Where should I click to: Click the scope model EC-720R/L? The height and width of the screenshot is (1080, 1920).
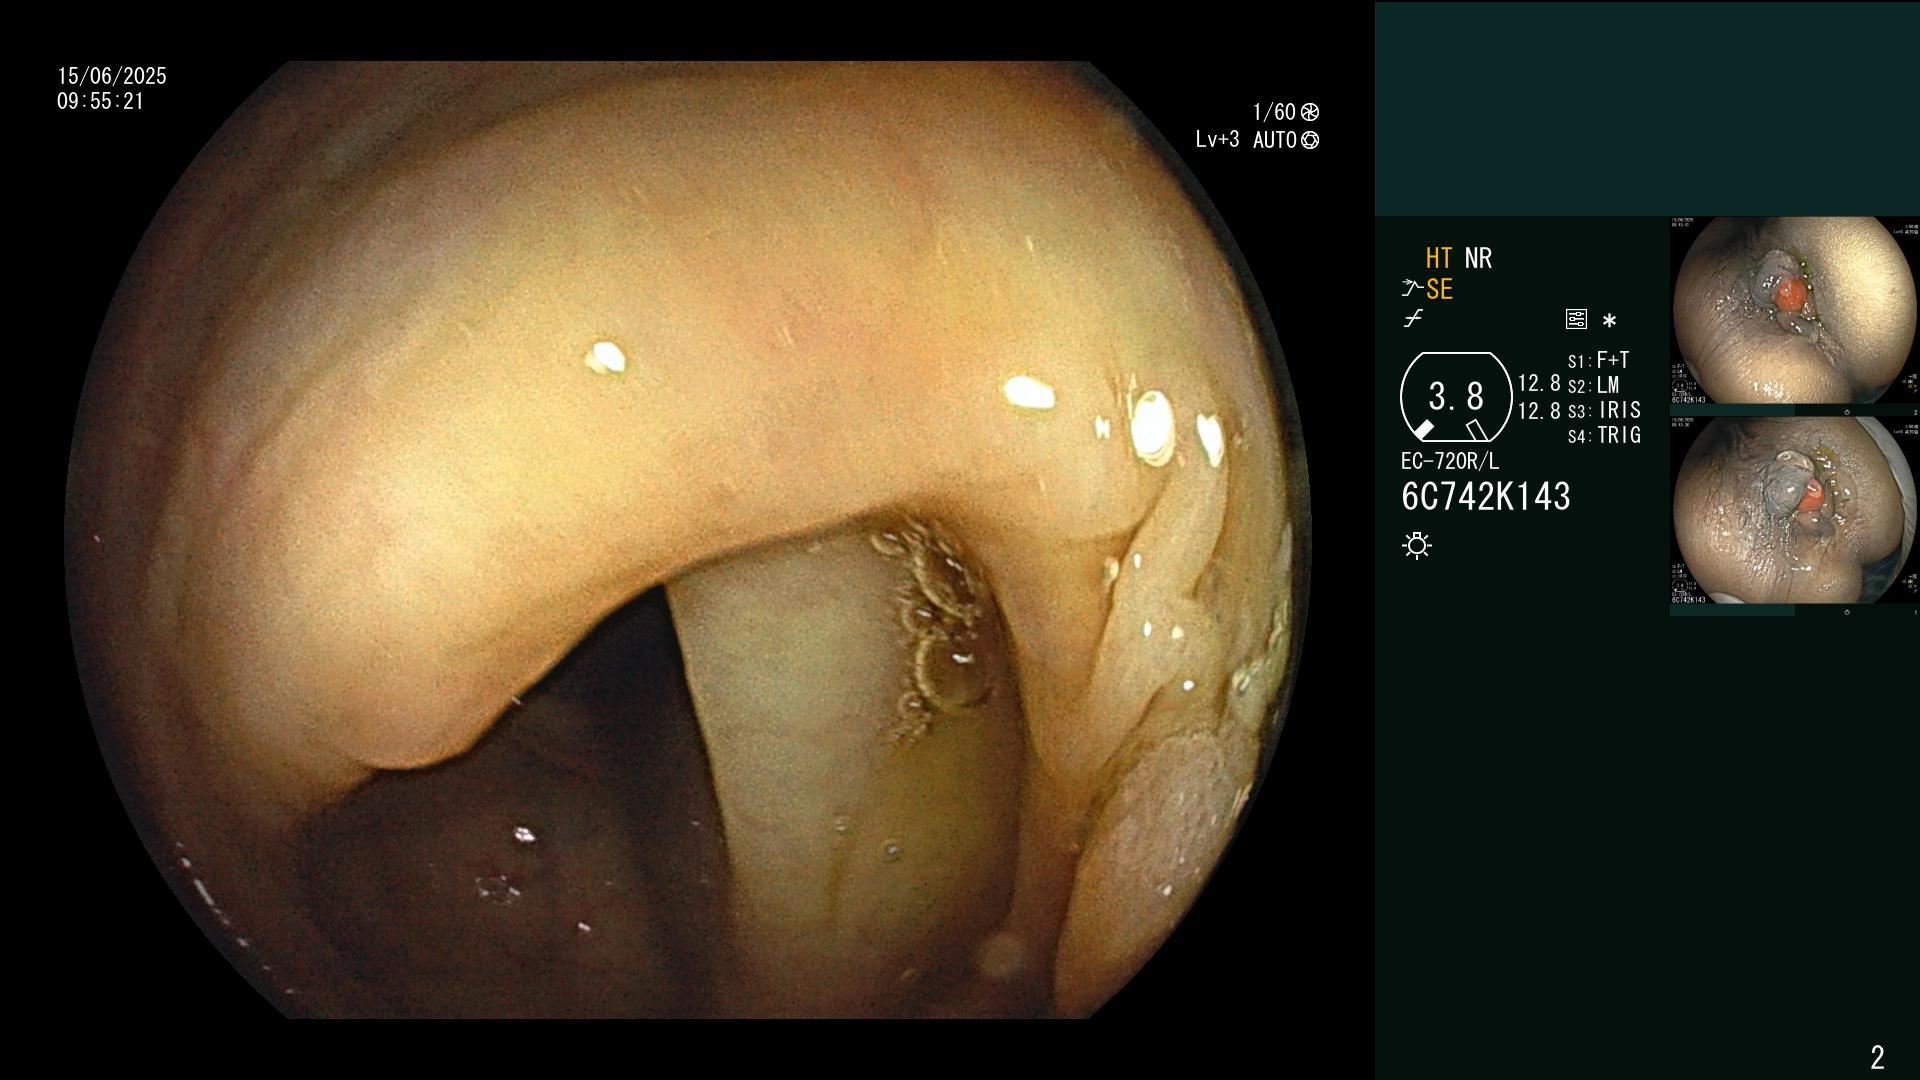point(1450,461)
